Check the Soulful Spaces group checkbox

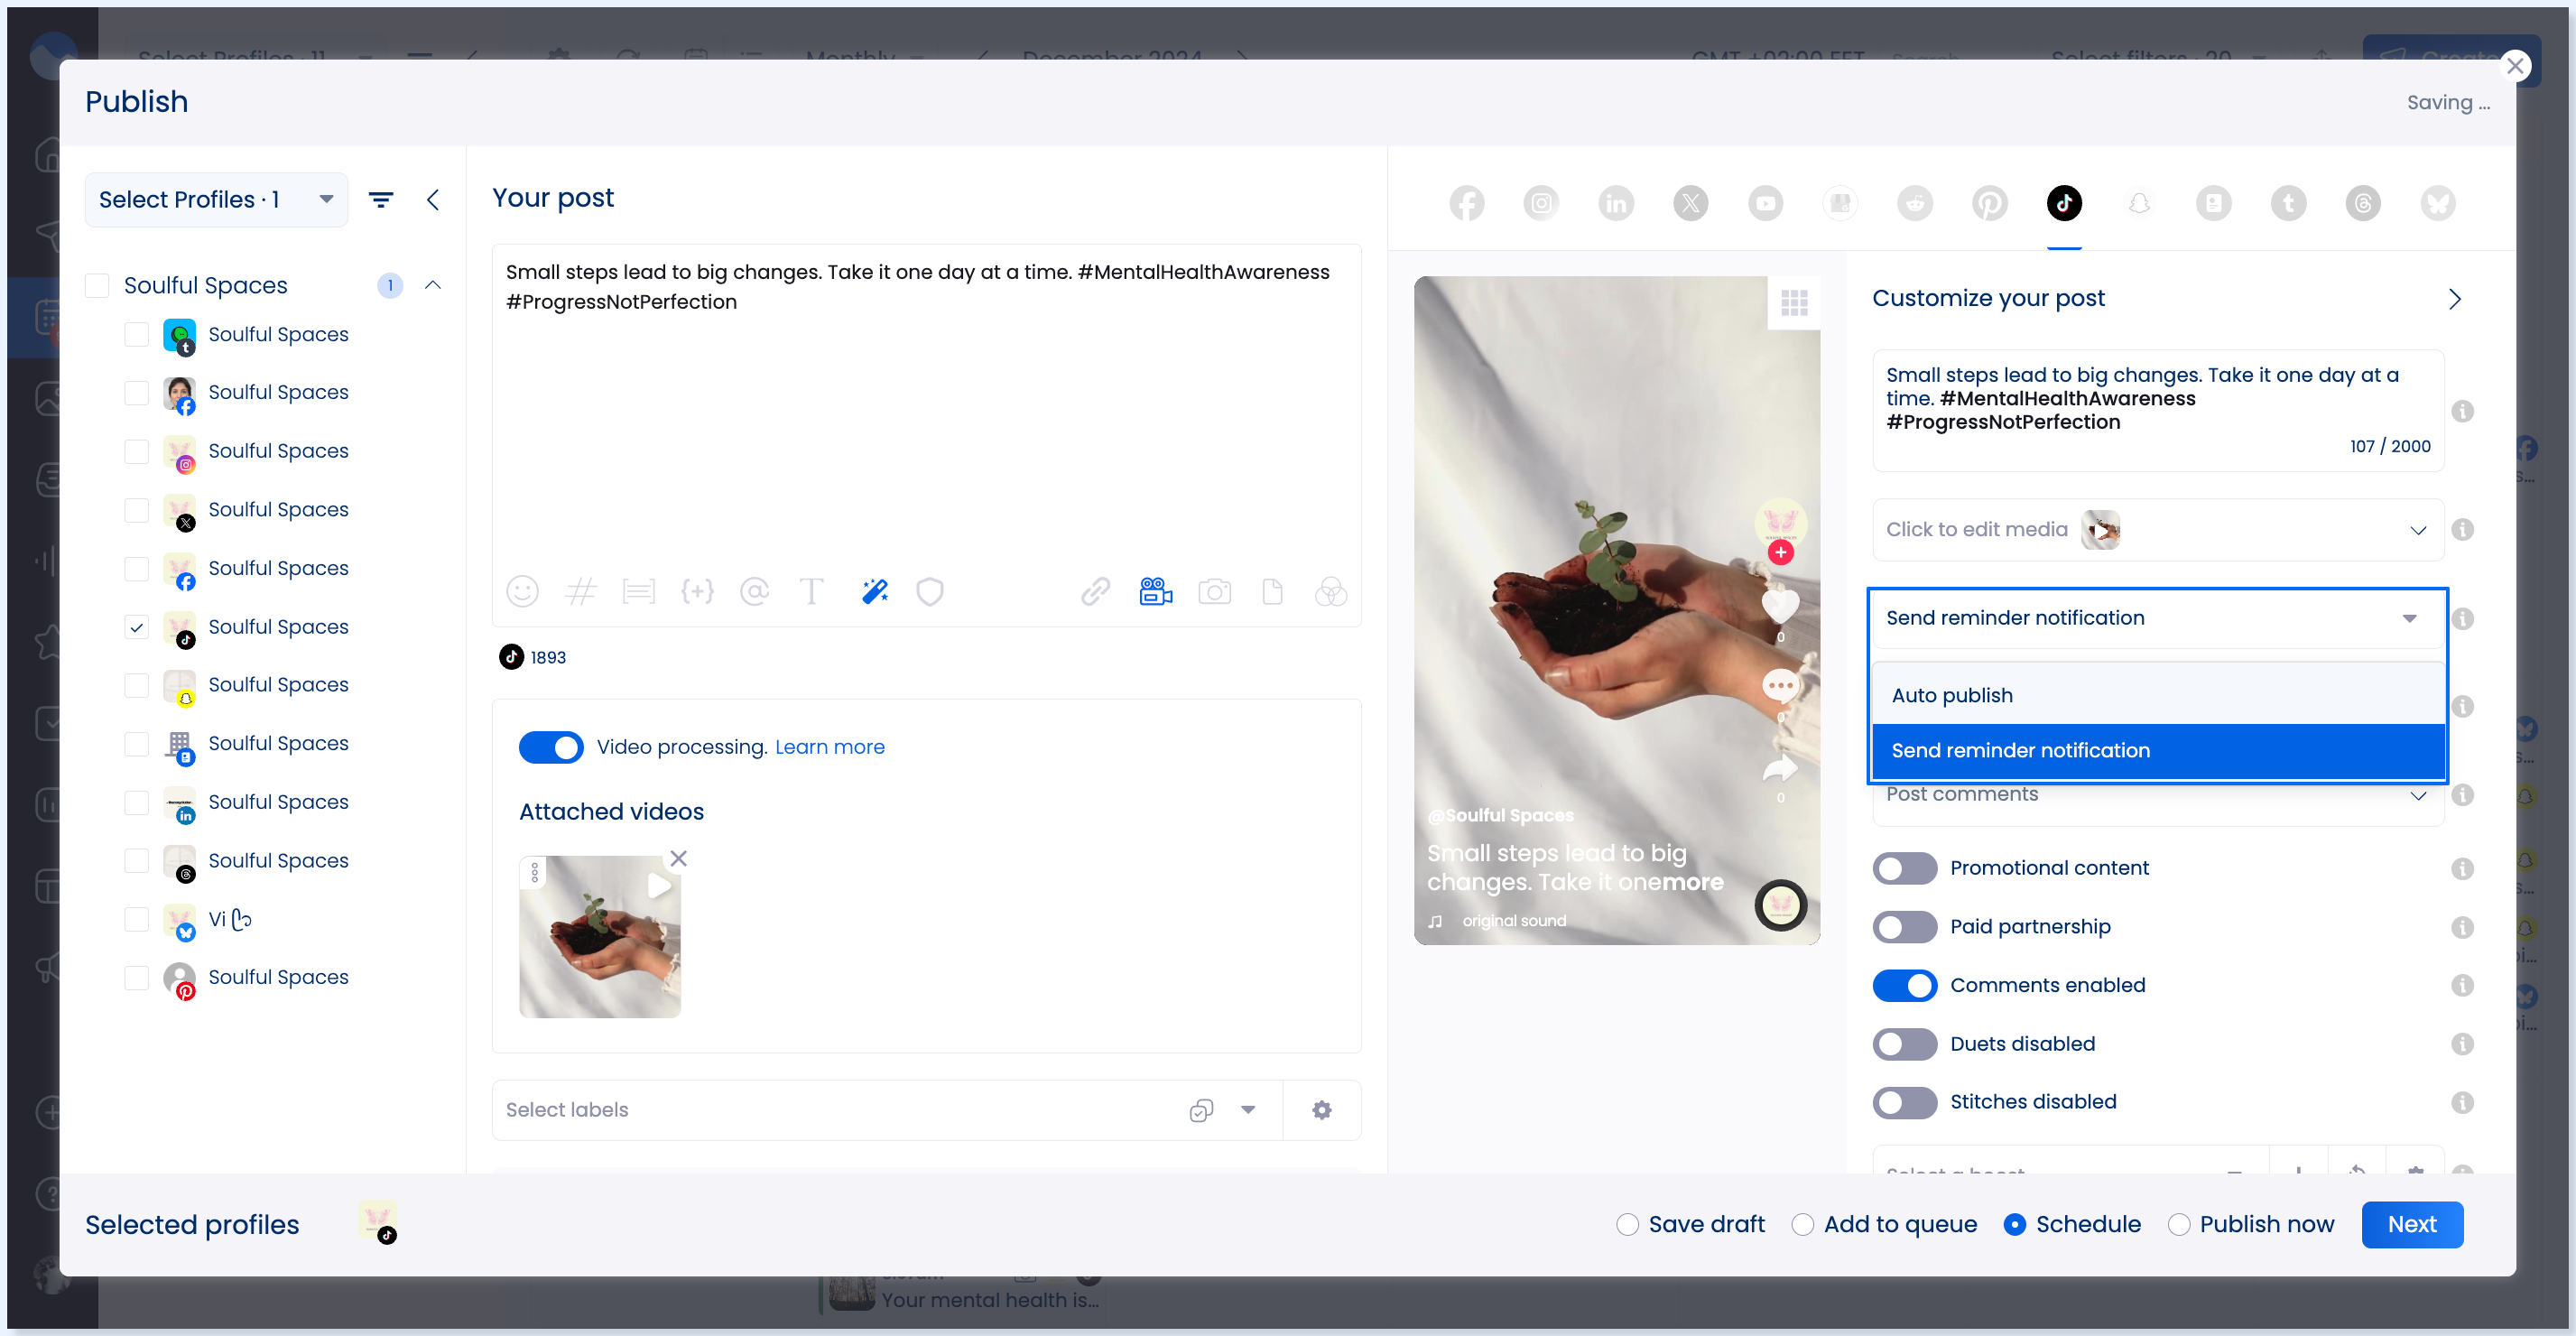(97, 286)
